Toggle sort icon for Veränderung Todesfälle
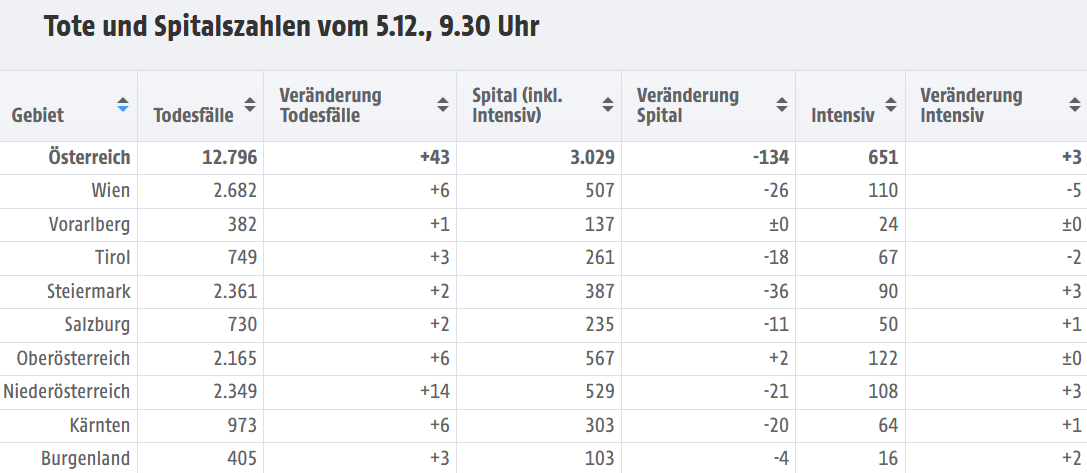 (x=442, y=105)
